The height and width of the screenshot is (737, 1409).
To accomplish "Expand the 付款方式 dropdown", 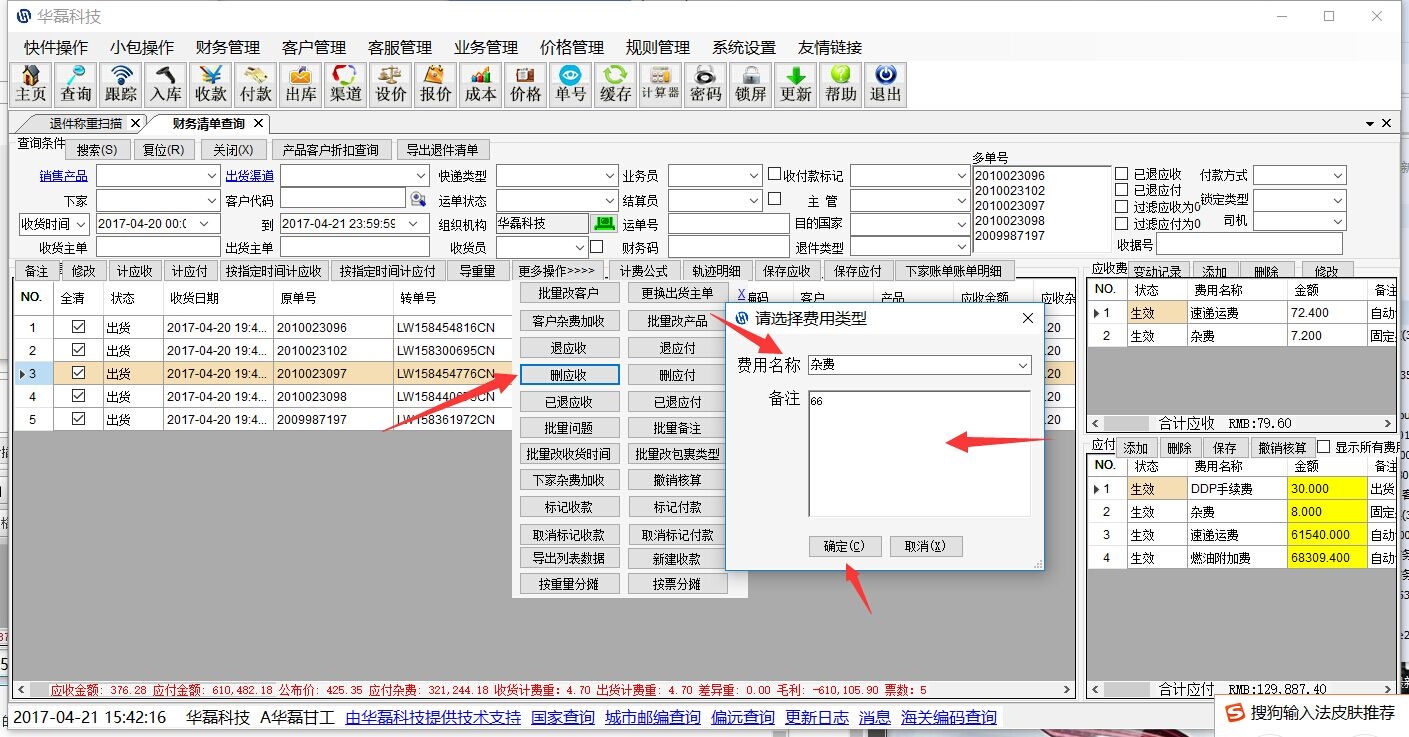I will tap(1338, 176).
